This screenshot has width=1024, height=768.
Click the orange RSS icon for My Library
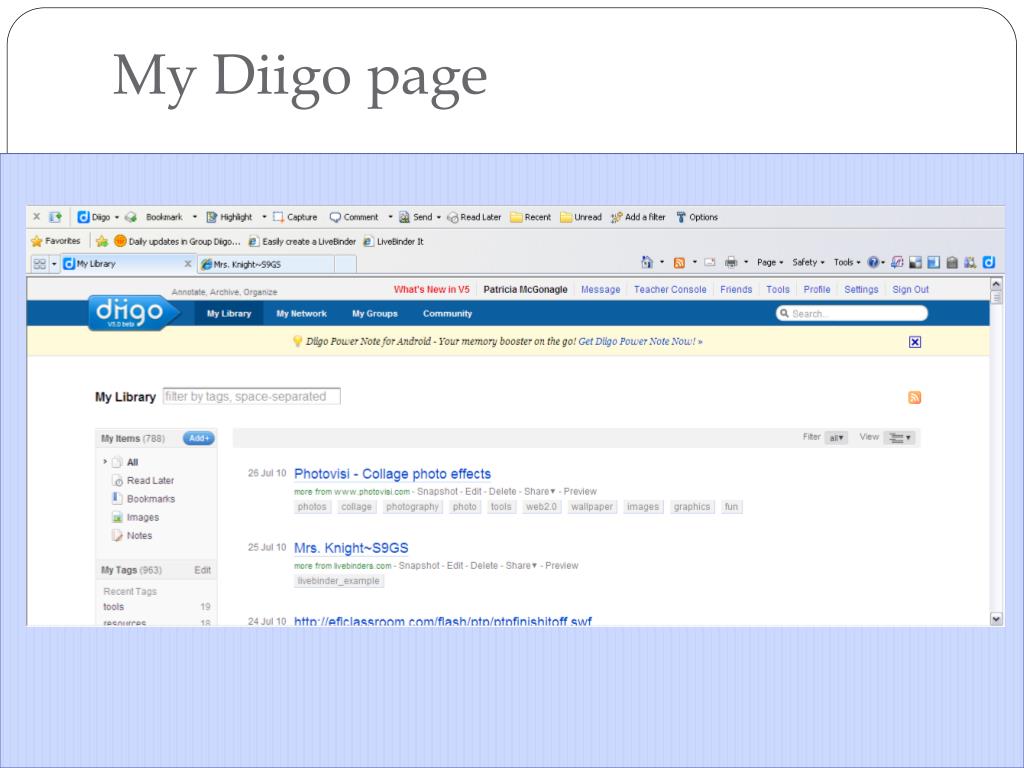click(x=914, y=397)
